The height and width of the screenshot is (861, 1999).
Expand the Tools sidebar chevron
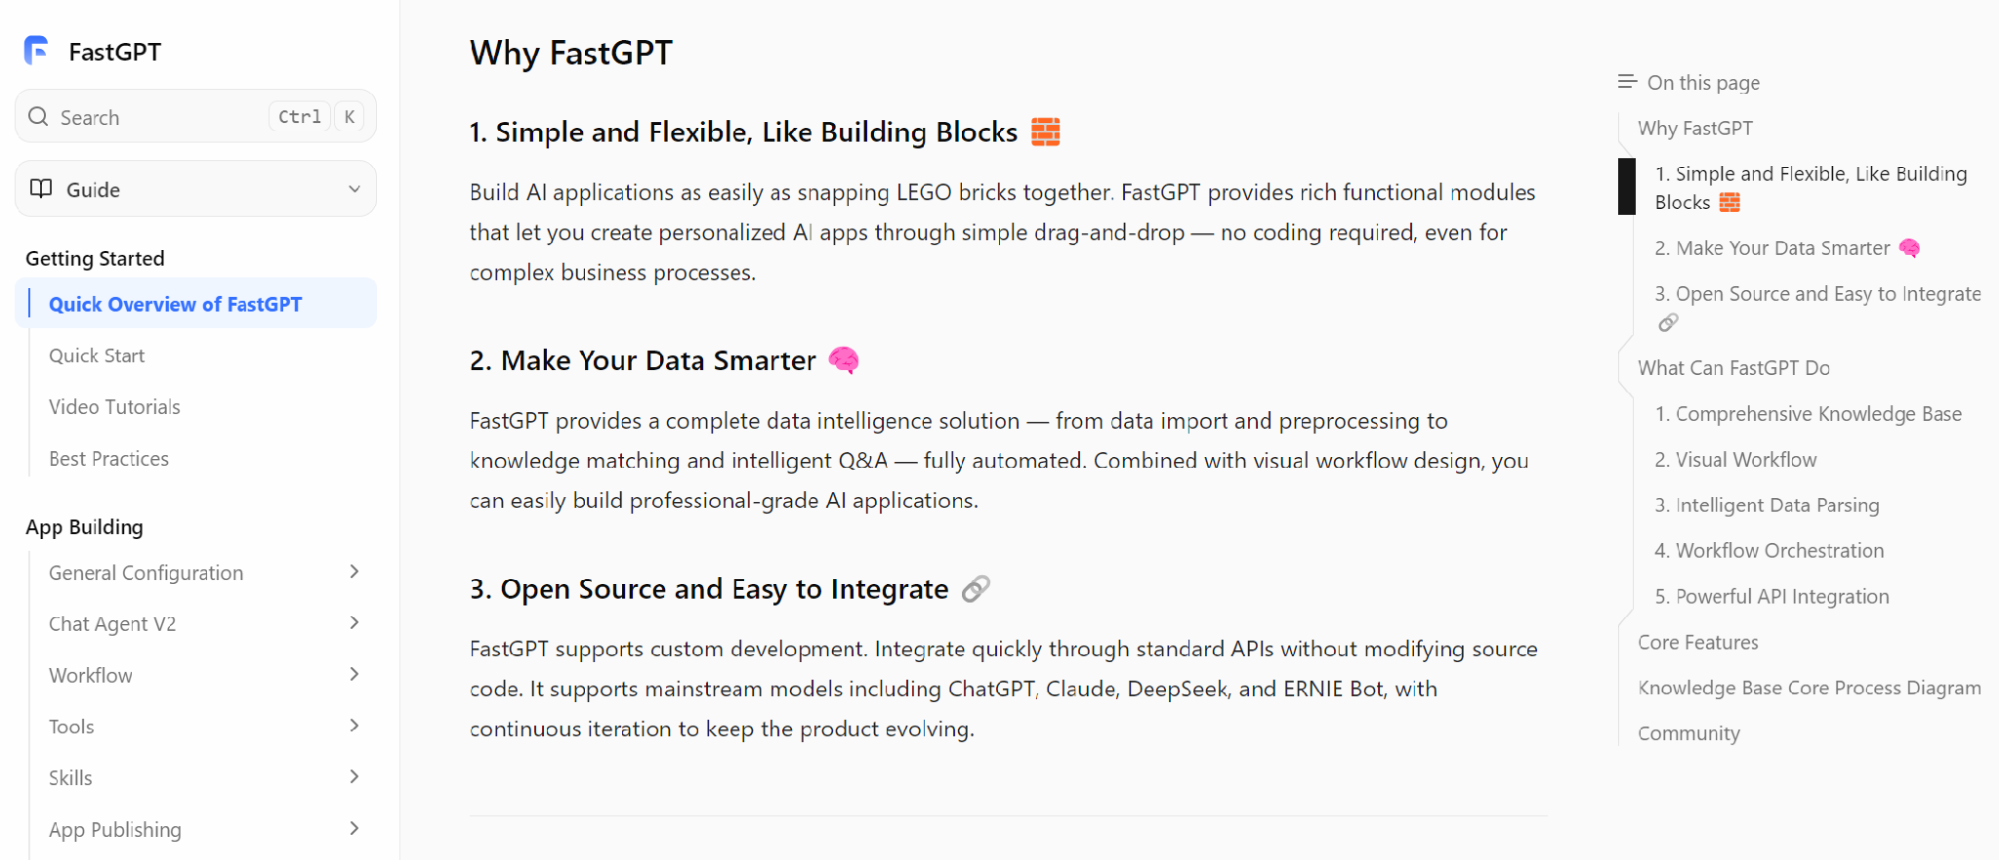coord(354,726)
